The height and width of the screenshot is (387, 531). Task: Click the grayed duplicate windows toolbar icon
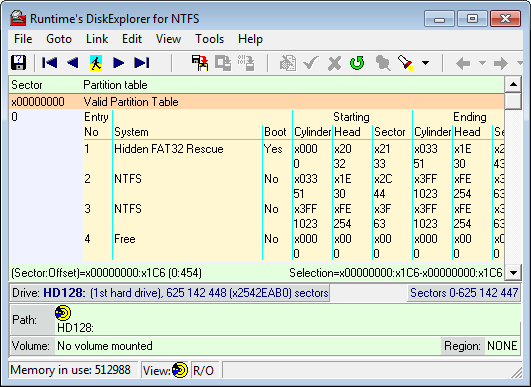pyautogui.click(x=223, y=63)
